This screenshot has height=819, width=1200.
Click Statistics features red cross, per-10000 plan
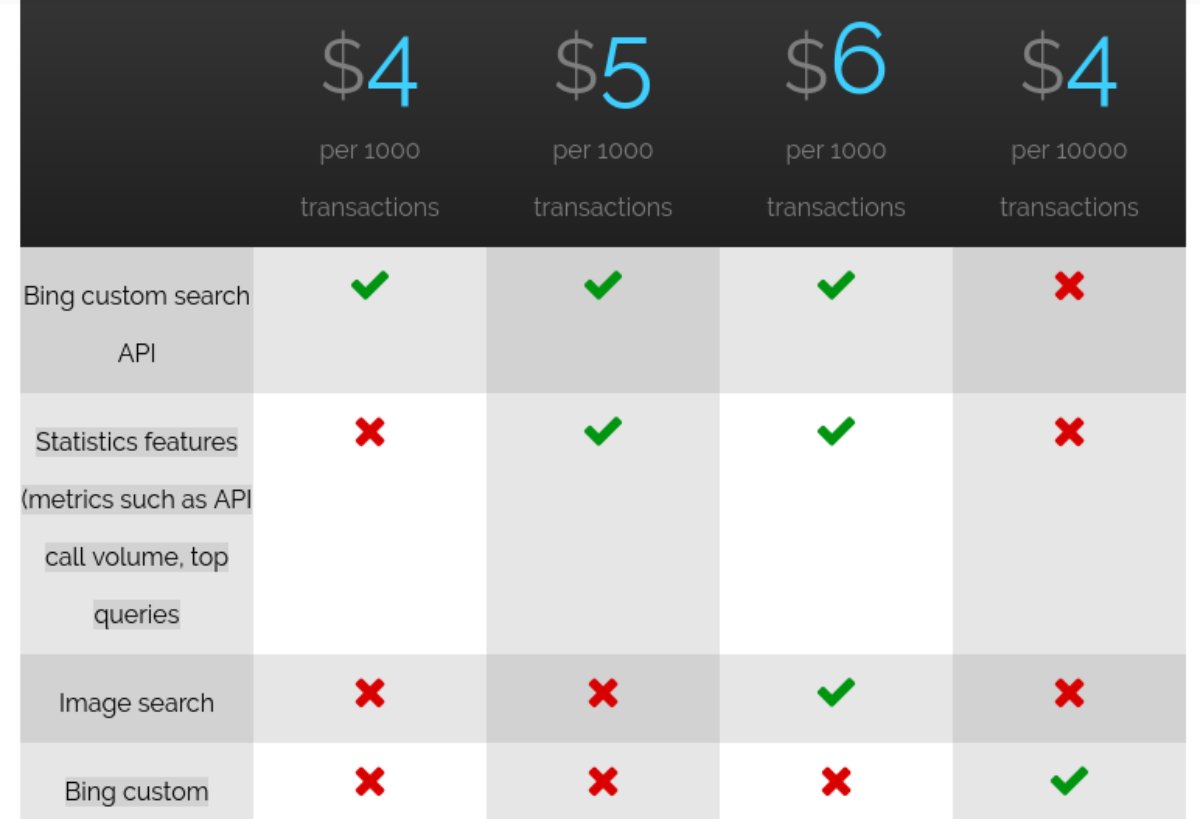coord(1069,432)
